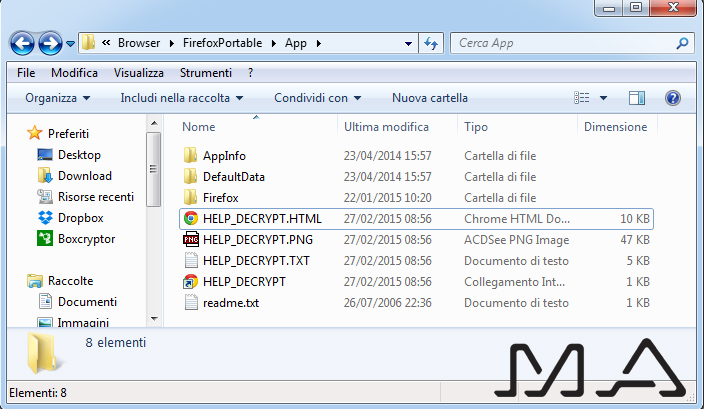Image resolution: width=704 pixels, height=409 pixels.
Task: Select Raccolte in the navigation pane
Action: 70,281
